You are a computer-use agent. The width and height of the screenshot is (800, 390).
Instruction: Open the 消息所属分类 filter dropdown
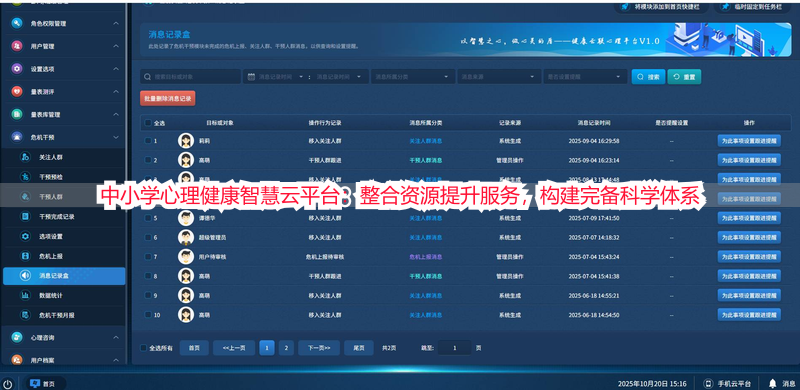click(x=413, y=77)
